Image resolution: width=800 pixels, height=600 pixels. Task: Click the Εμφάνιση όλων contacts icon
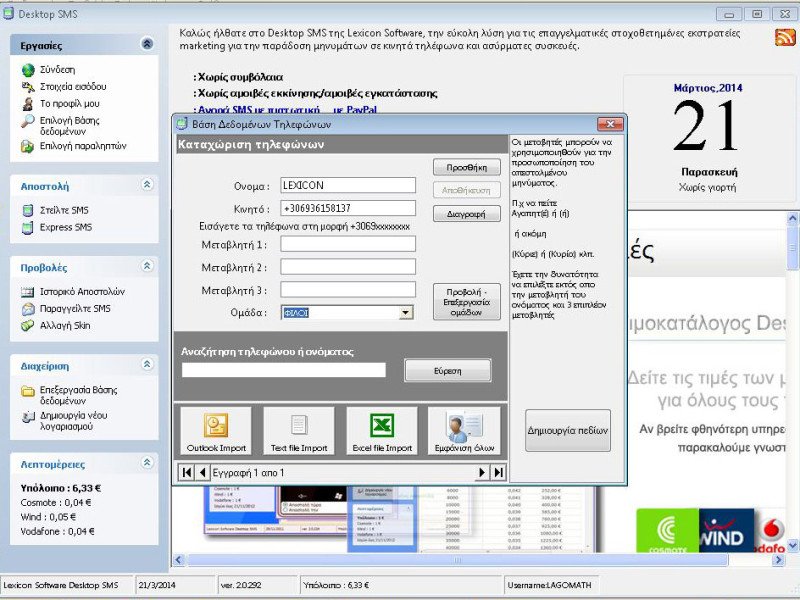[464, 432]
